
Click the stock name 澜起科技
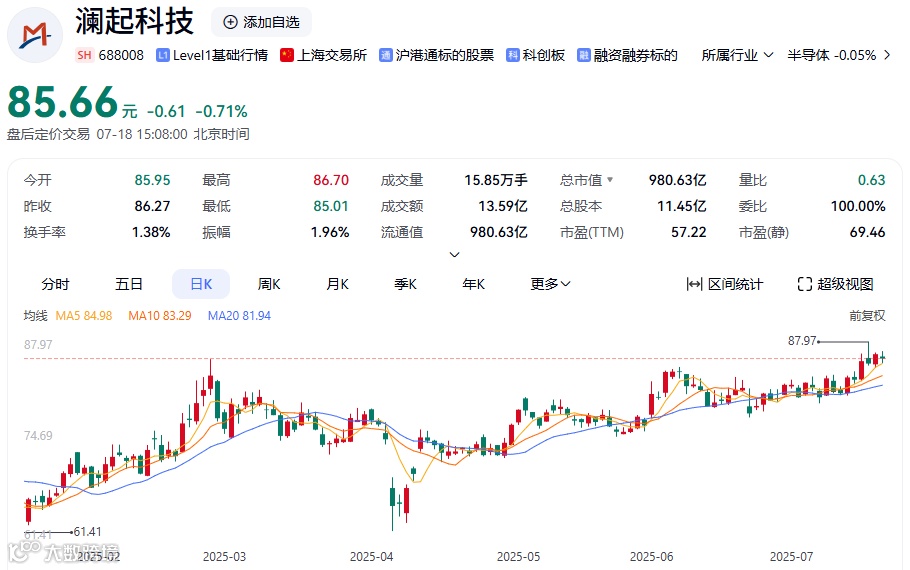135,21
